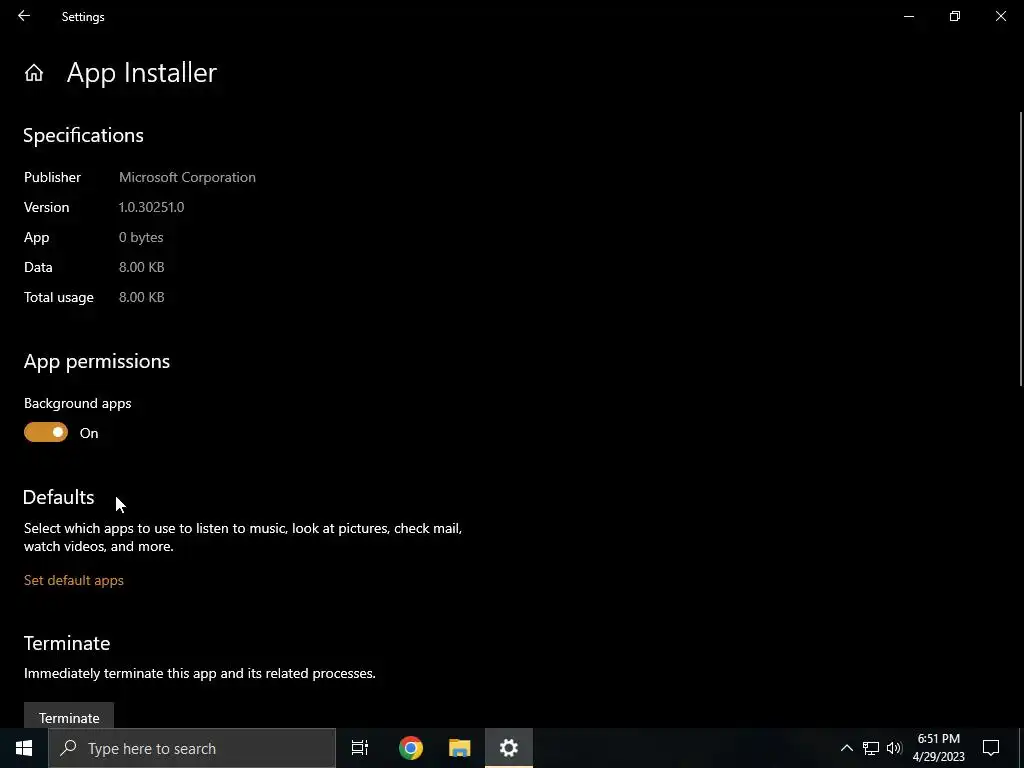This screenshot has width=1024, height=768.
Task: Open the Windows Start menu
Action: point(24,748)
